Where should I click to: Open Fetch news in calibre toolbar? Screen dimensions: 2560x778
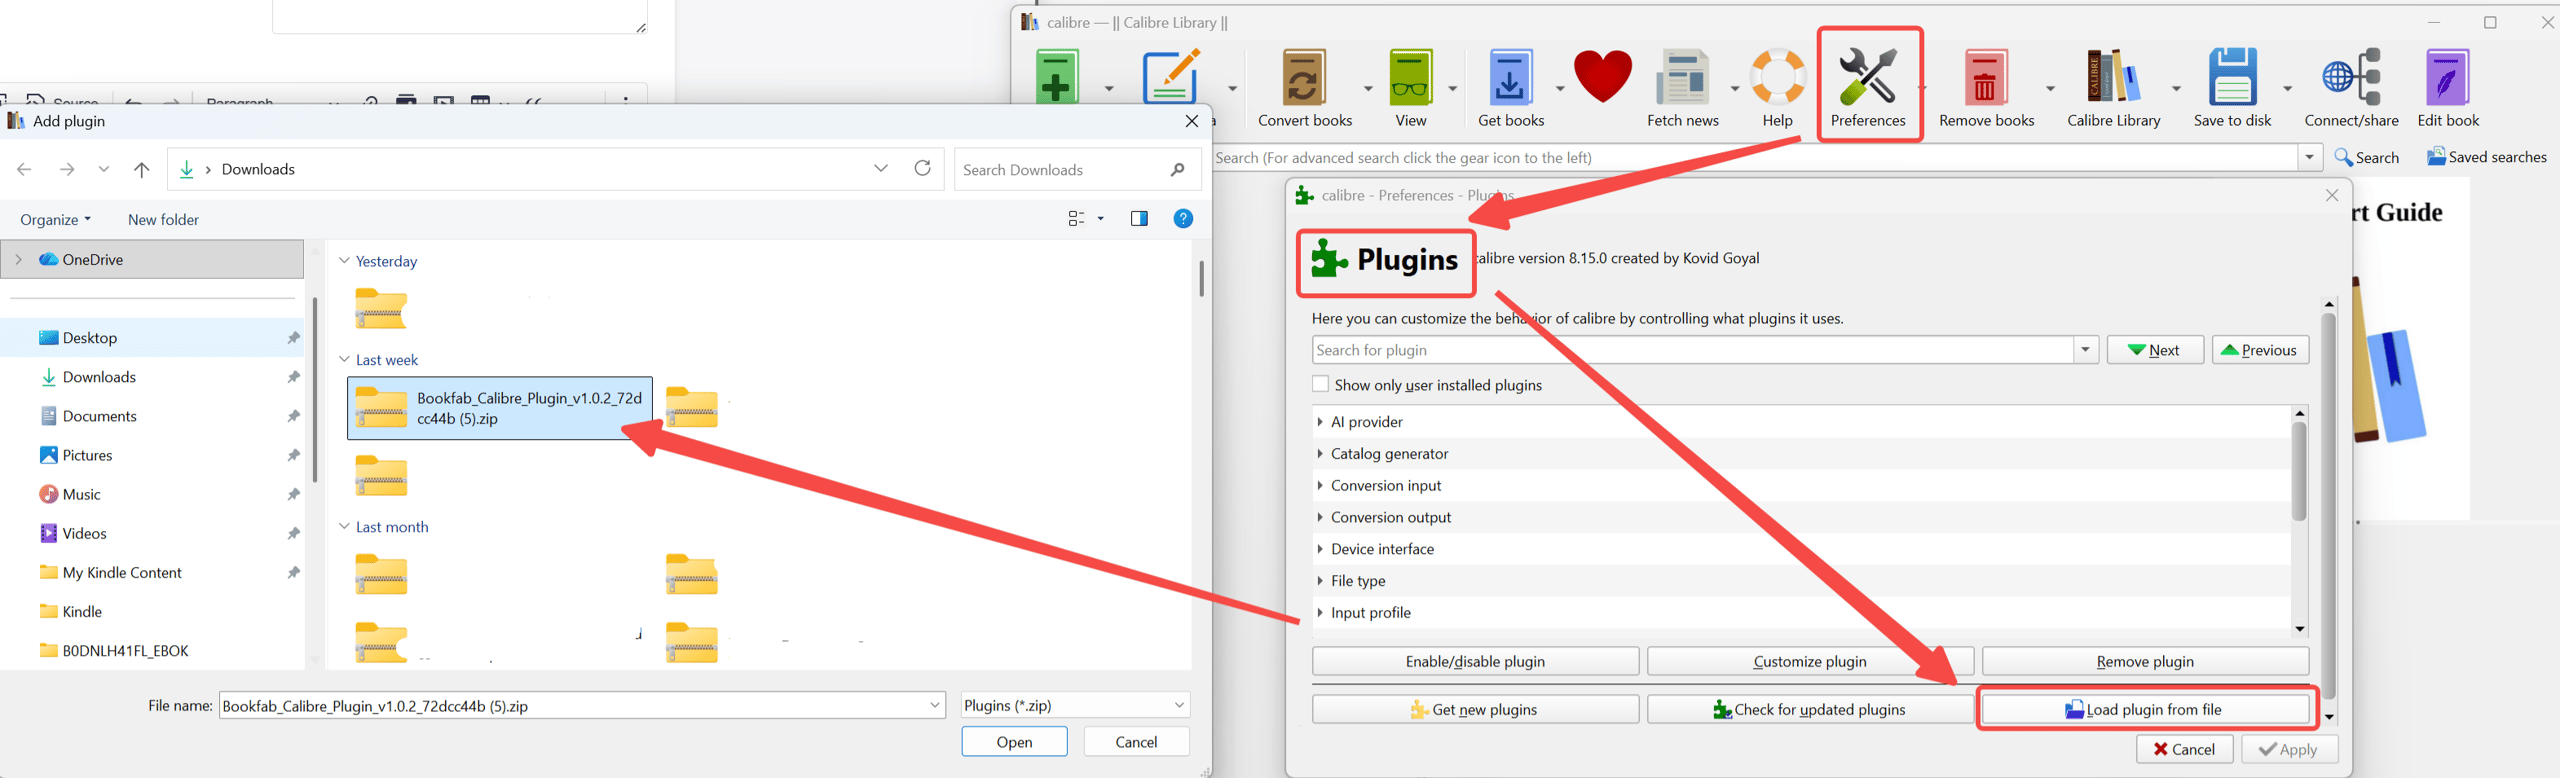coord(1682,88)
